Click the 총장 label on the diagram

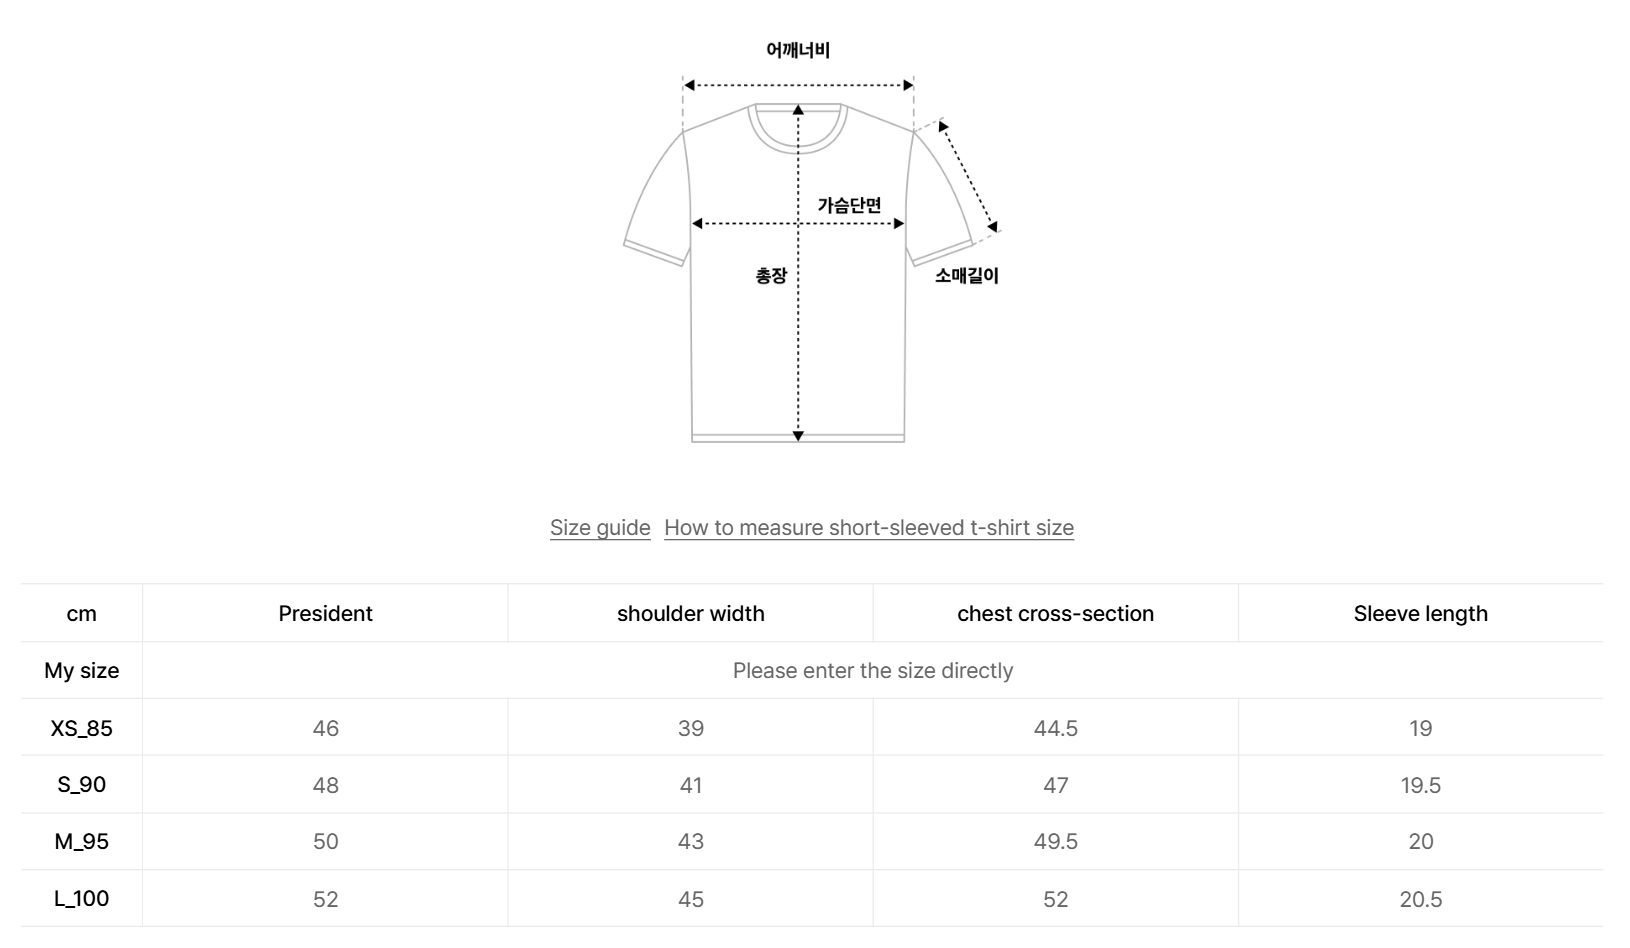771,275
